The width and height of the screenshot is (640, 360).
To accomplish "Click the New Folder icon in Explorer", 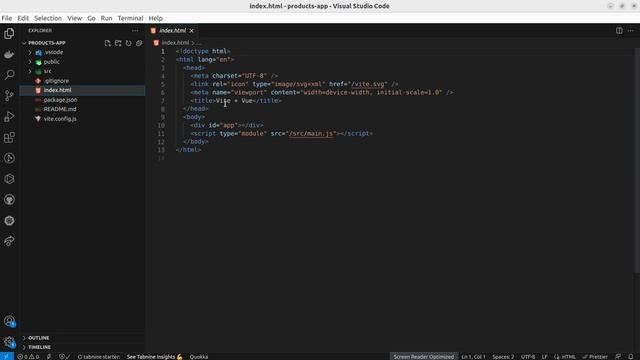I will coord(118,43).
